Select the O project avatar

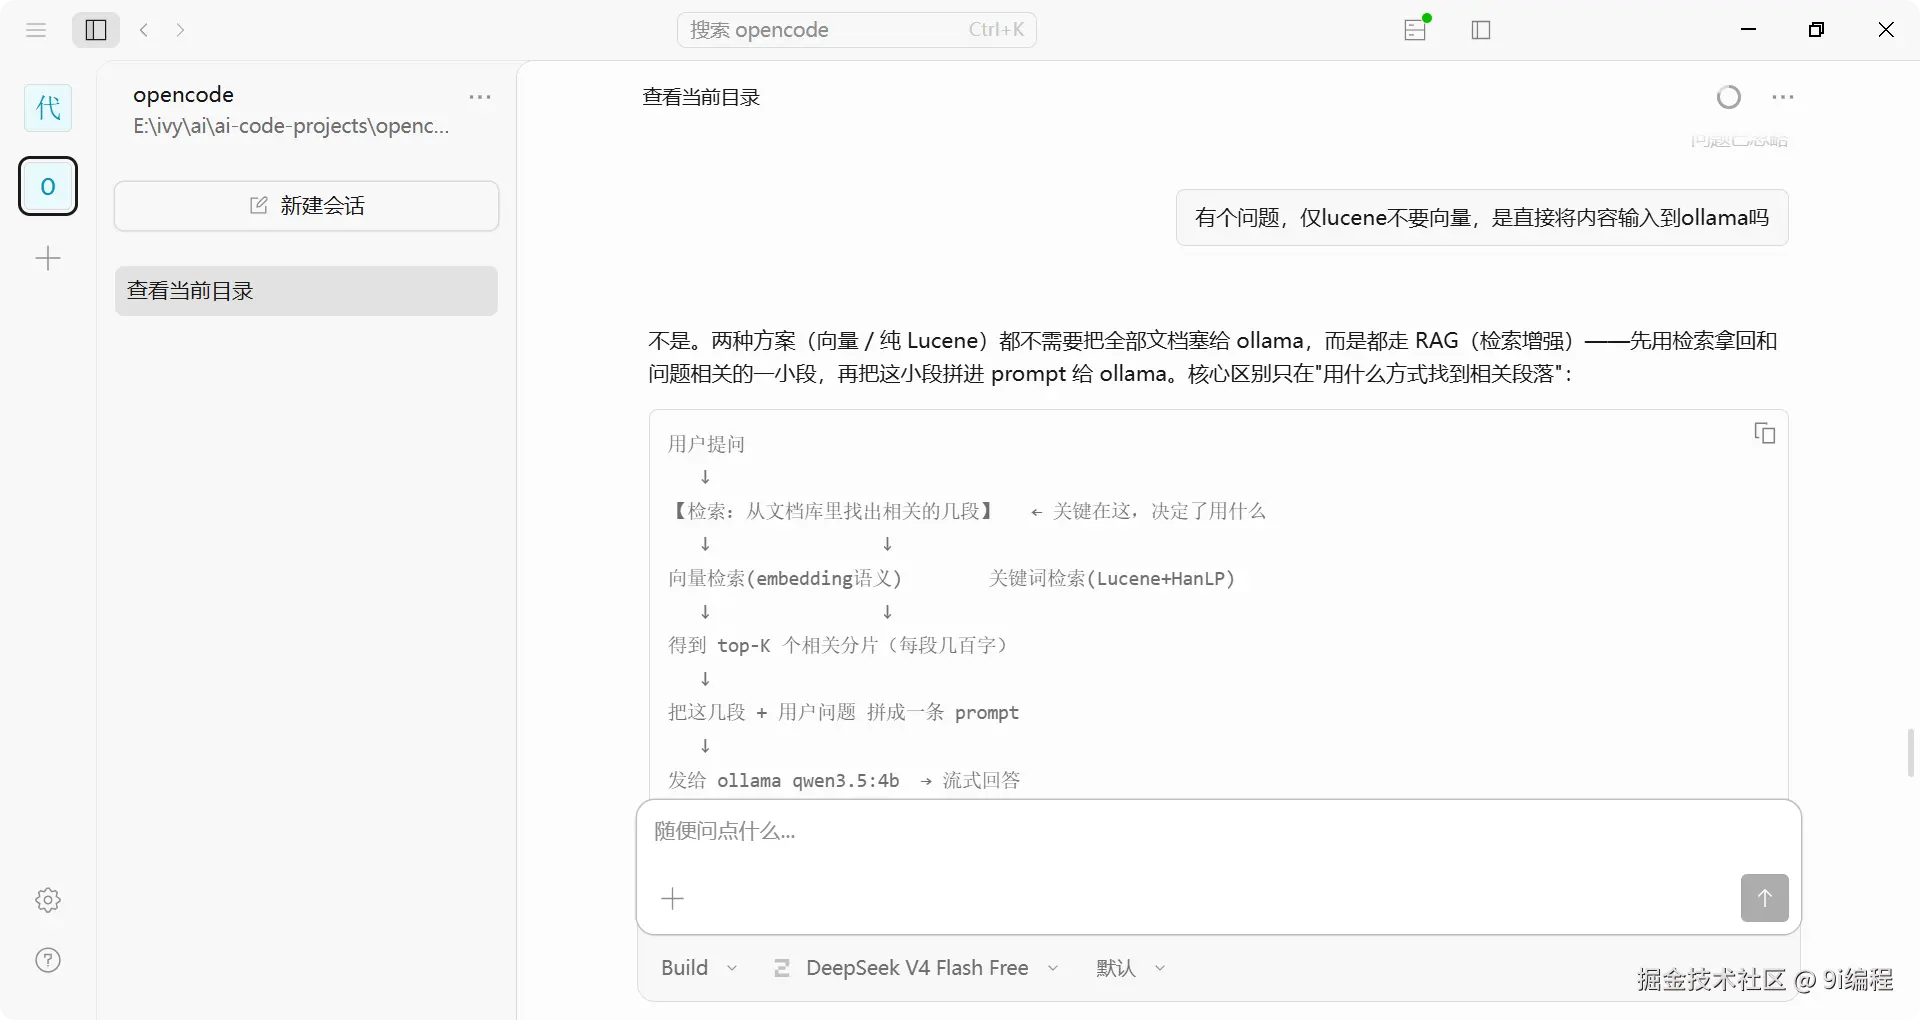click(48, 186)
